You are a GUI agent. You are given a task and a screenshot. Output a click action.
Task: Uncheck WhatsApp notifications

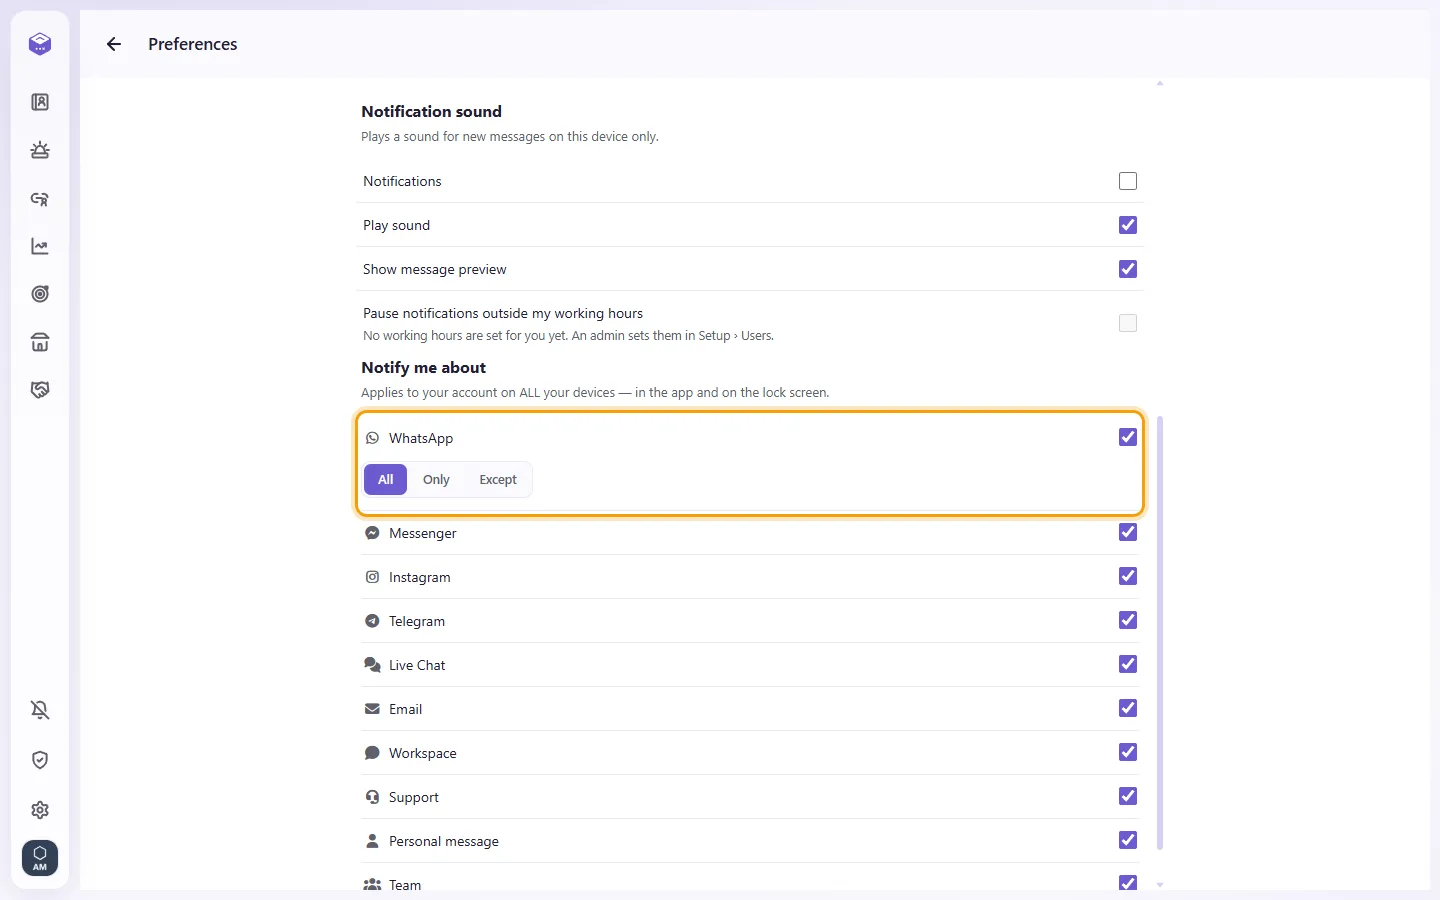[x=1128, y=437]
